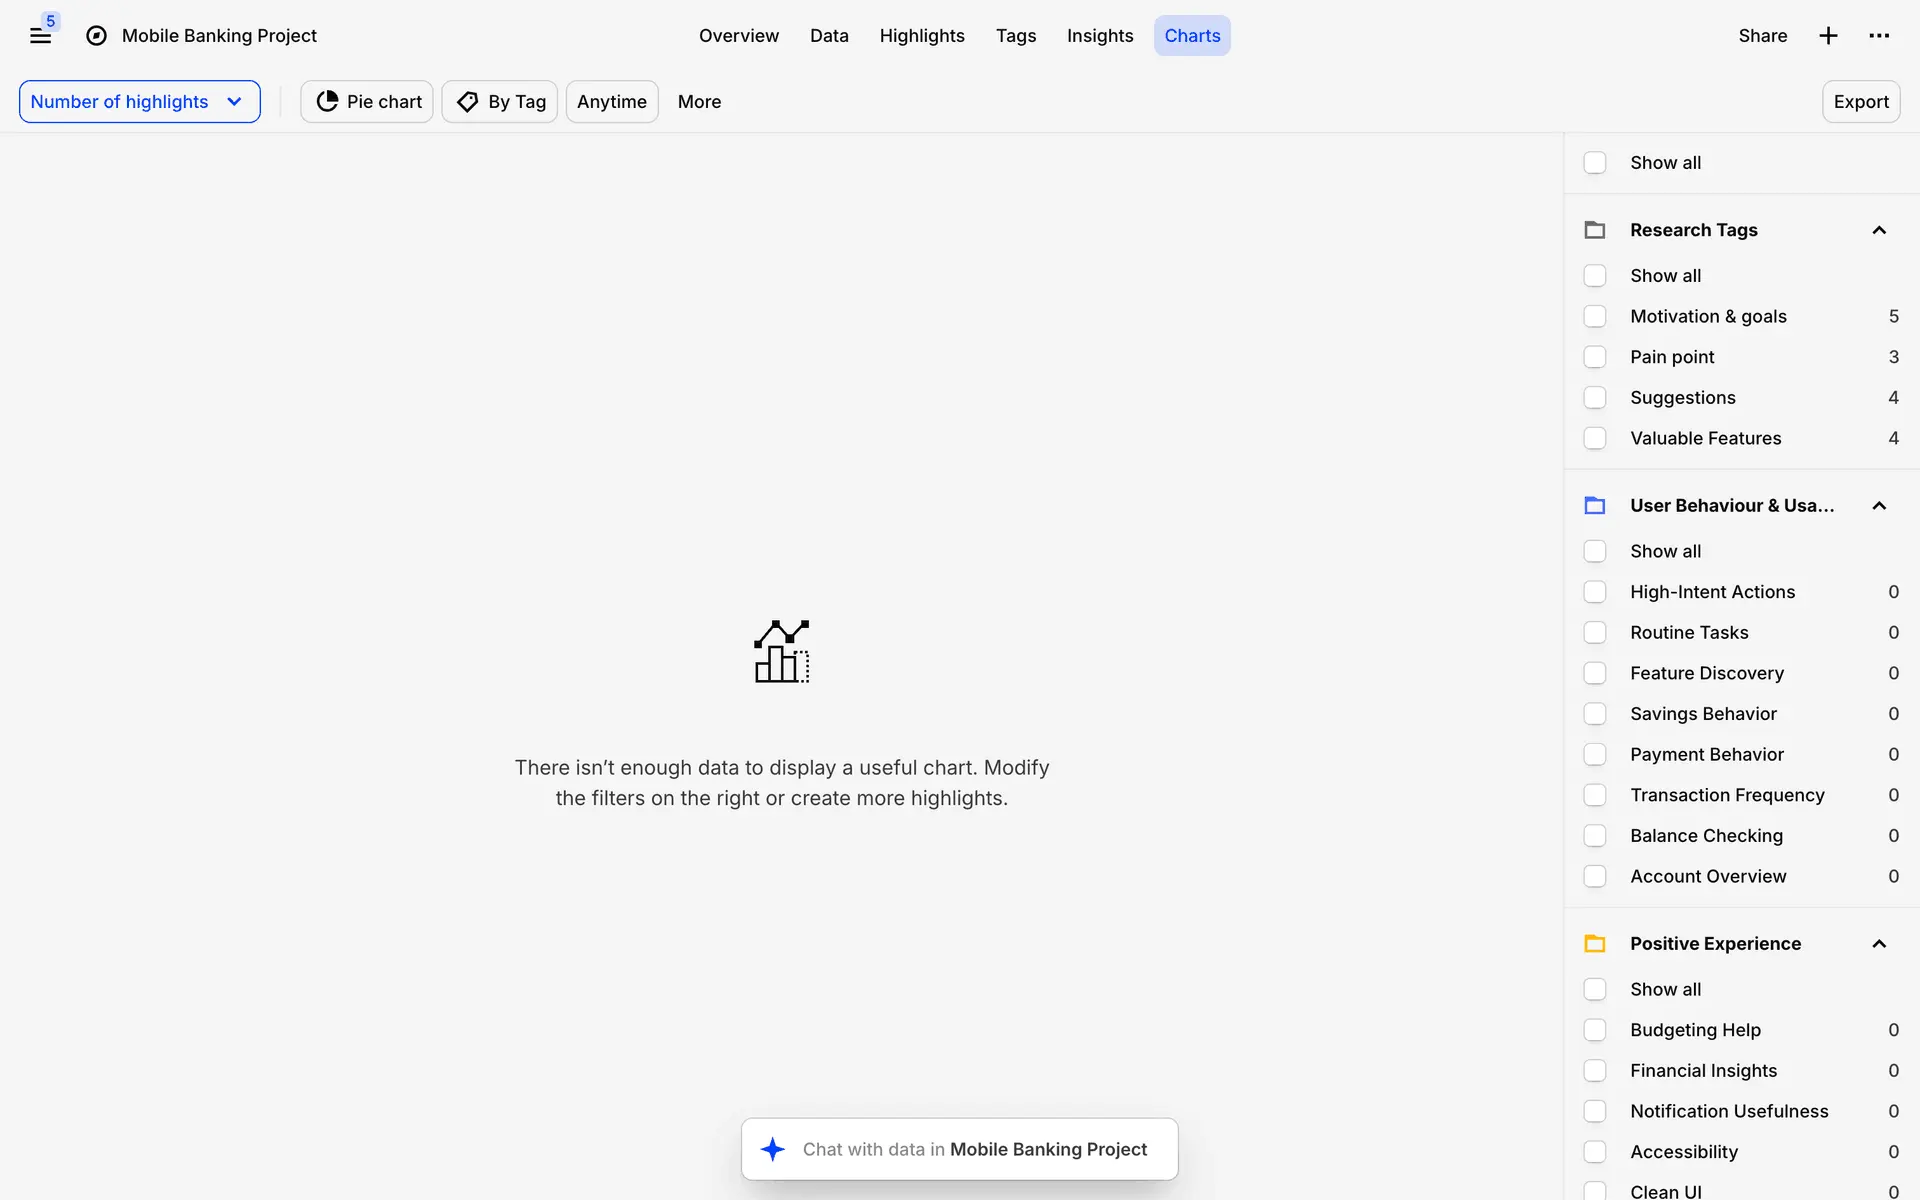Switch to the Insights tab

(x=1099, y=36)
